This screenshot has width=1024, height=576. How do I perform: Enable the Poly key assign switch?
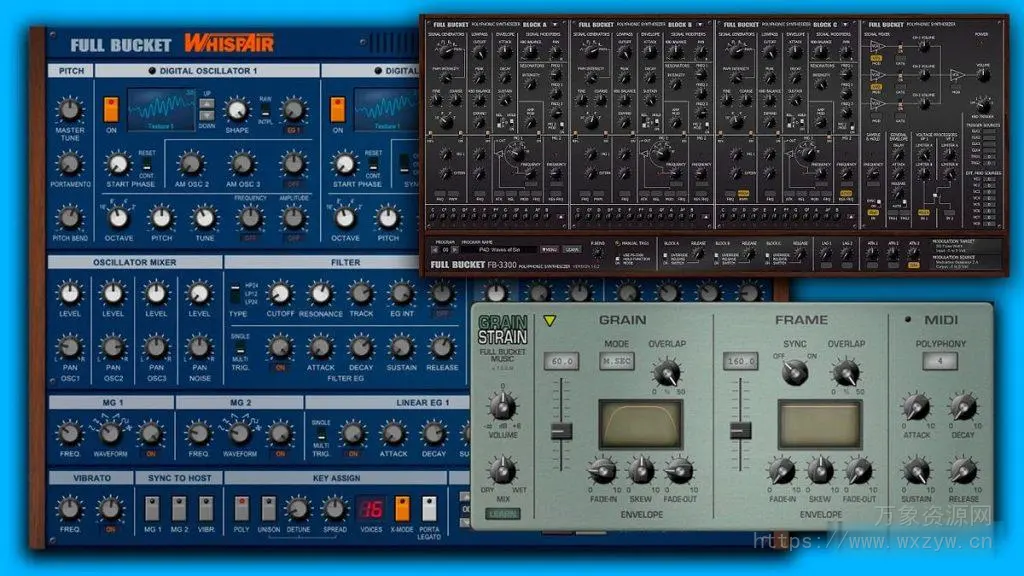(241, 508)
